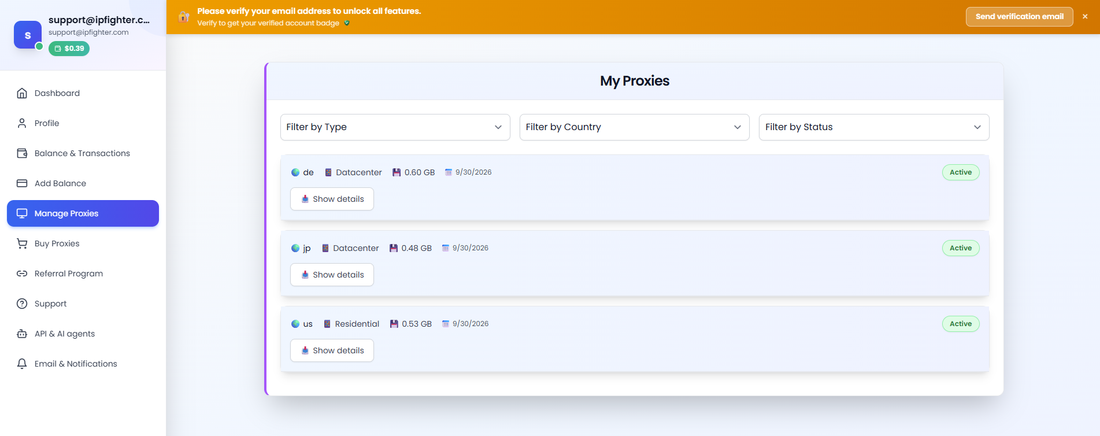Click the Balance & Transactions wallet icon
This screenshot has width=1100, height=436.
pyautogui.click(x=22, y=153)
